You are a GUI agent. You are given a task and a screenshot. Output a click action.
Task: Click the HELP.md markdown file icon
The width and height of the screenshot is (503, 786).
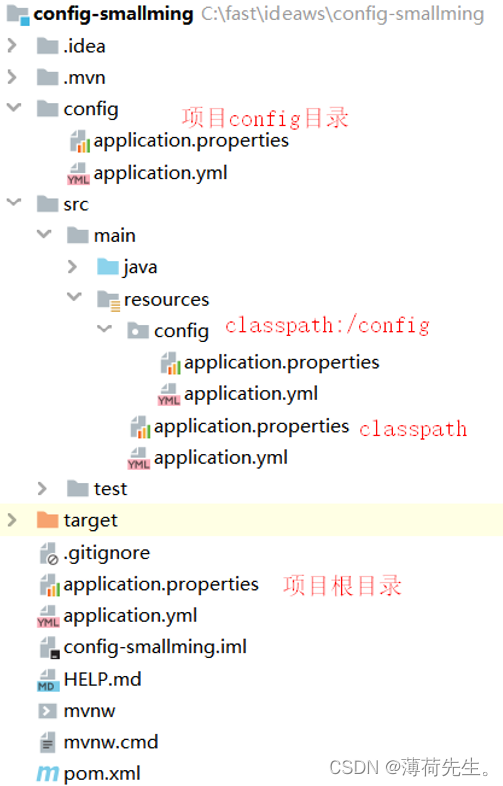point(49,680)
